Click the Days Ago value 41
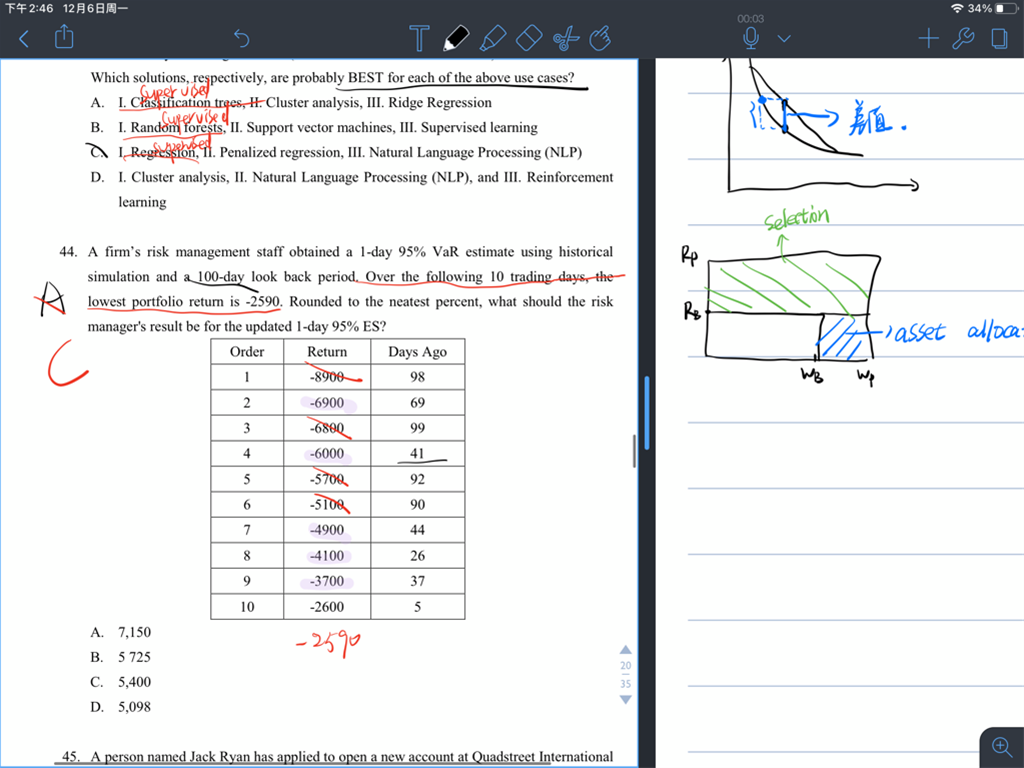This screenshot has height=768, width=1024. [x=417, y=453]
